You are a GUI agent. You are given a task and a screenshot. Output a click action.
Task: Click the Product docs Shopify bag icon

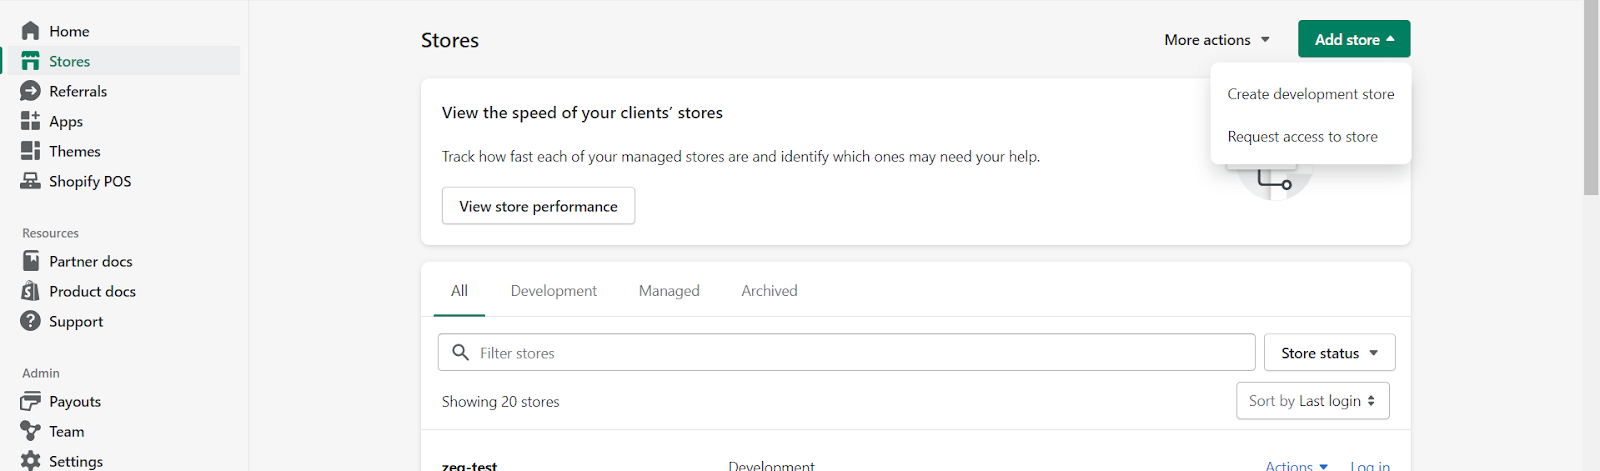coord(30,291)
